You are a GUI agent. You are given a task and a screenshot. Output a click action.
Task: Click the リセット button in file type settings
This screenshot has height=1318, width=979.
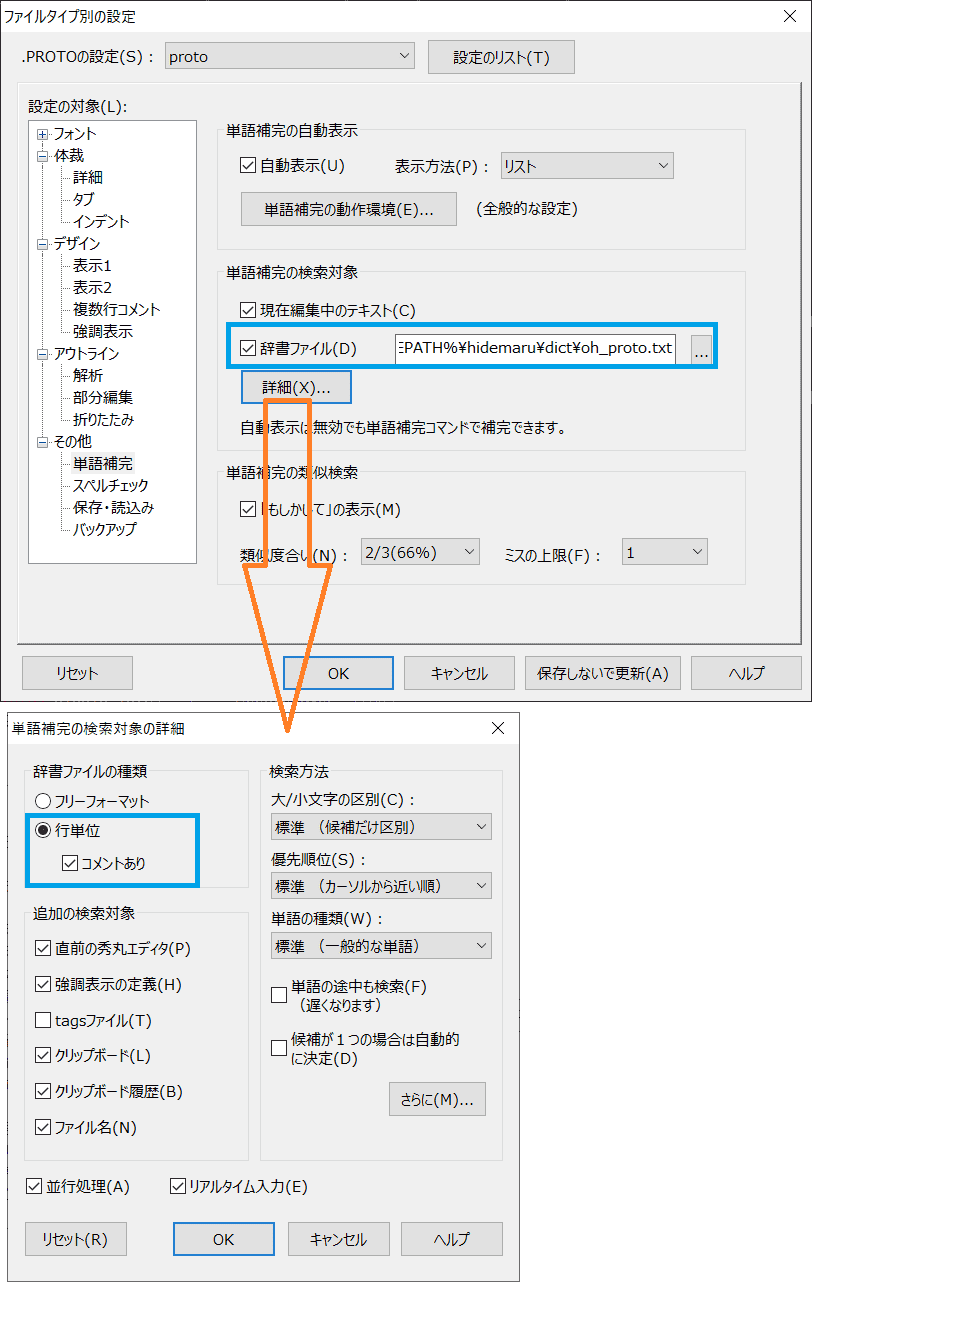77,673
